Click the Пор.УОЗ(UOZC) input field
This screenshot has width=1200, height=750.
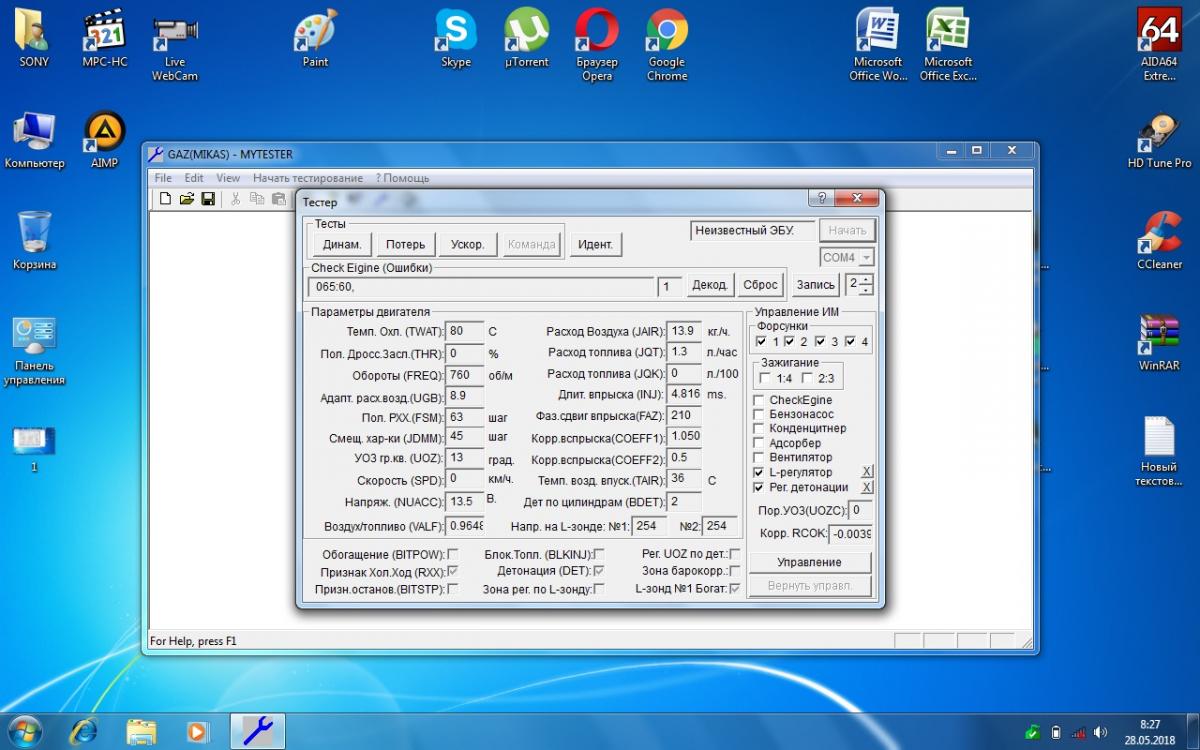860,510
